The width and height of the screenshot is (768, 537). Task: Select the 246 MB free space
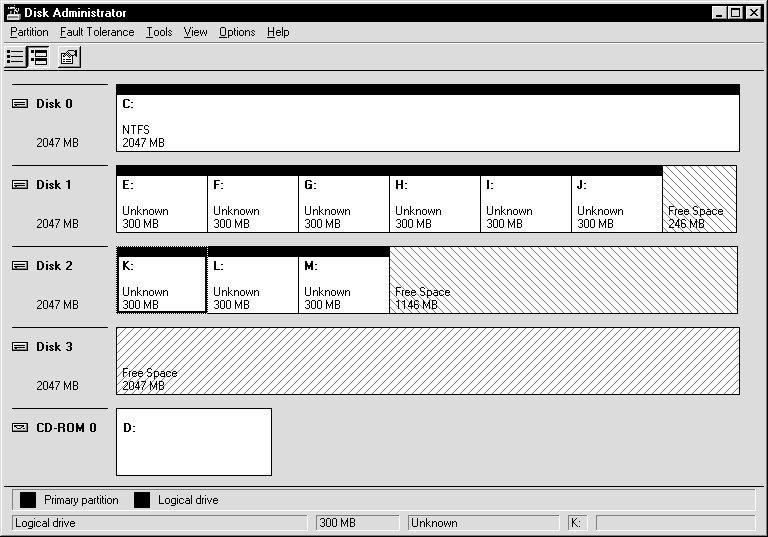click(x=699, y=199)
